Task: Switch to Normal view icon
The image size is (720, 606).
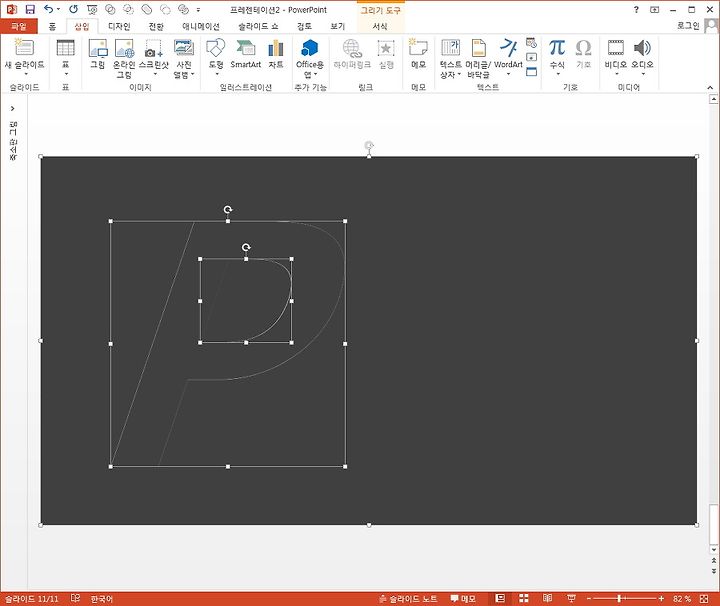Action: pyautogui.click(x=500, y=598)
